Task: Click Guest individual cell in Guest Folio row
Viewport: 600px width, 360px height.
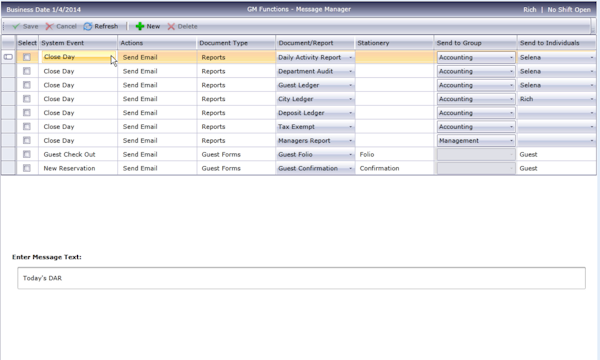Action: [557, 155]
